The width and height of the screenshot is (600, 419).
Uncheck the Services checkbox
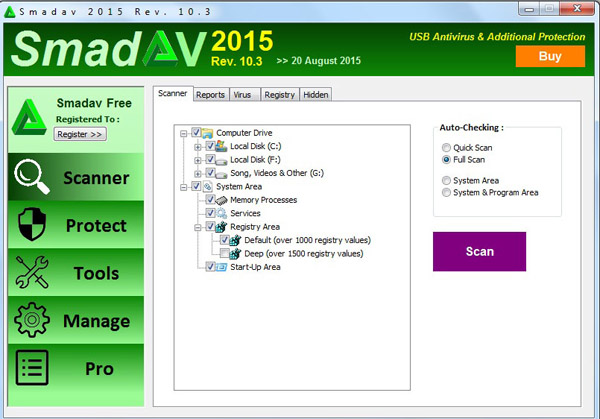[x=210, y=213]
